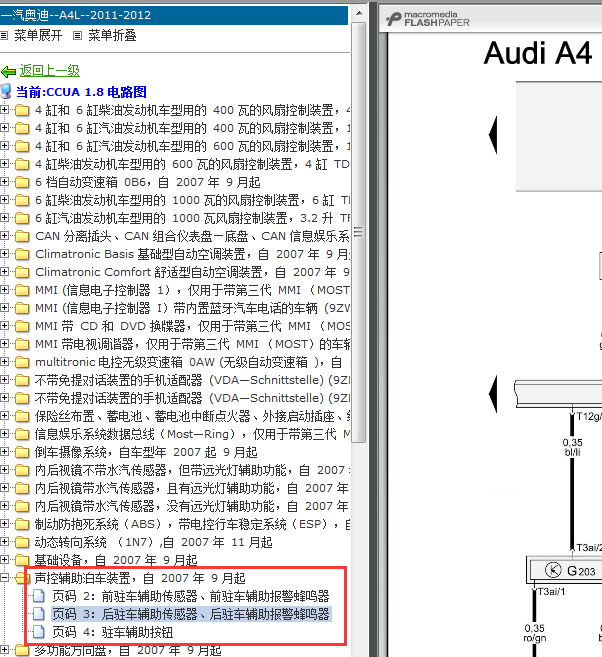Collapse the 声控辅助泊车装置 folder node

4,578
